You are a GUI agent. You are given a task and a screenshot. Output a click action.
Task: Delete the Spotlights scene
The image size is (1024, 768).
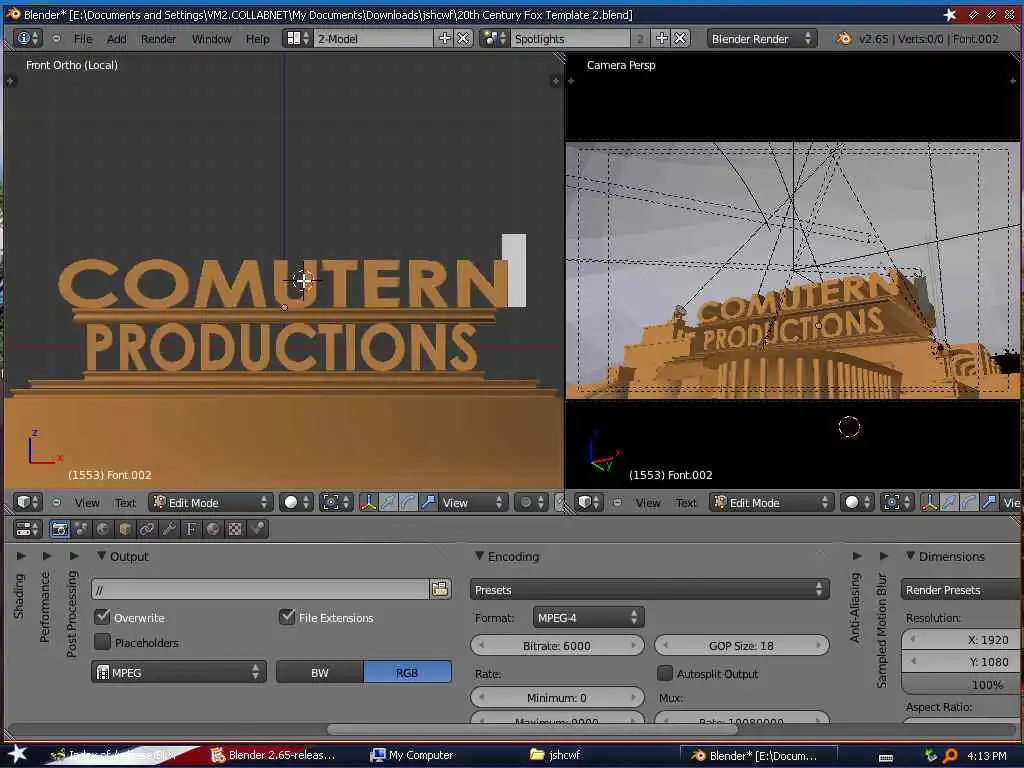click(680, 39)
